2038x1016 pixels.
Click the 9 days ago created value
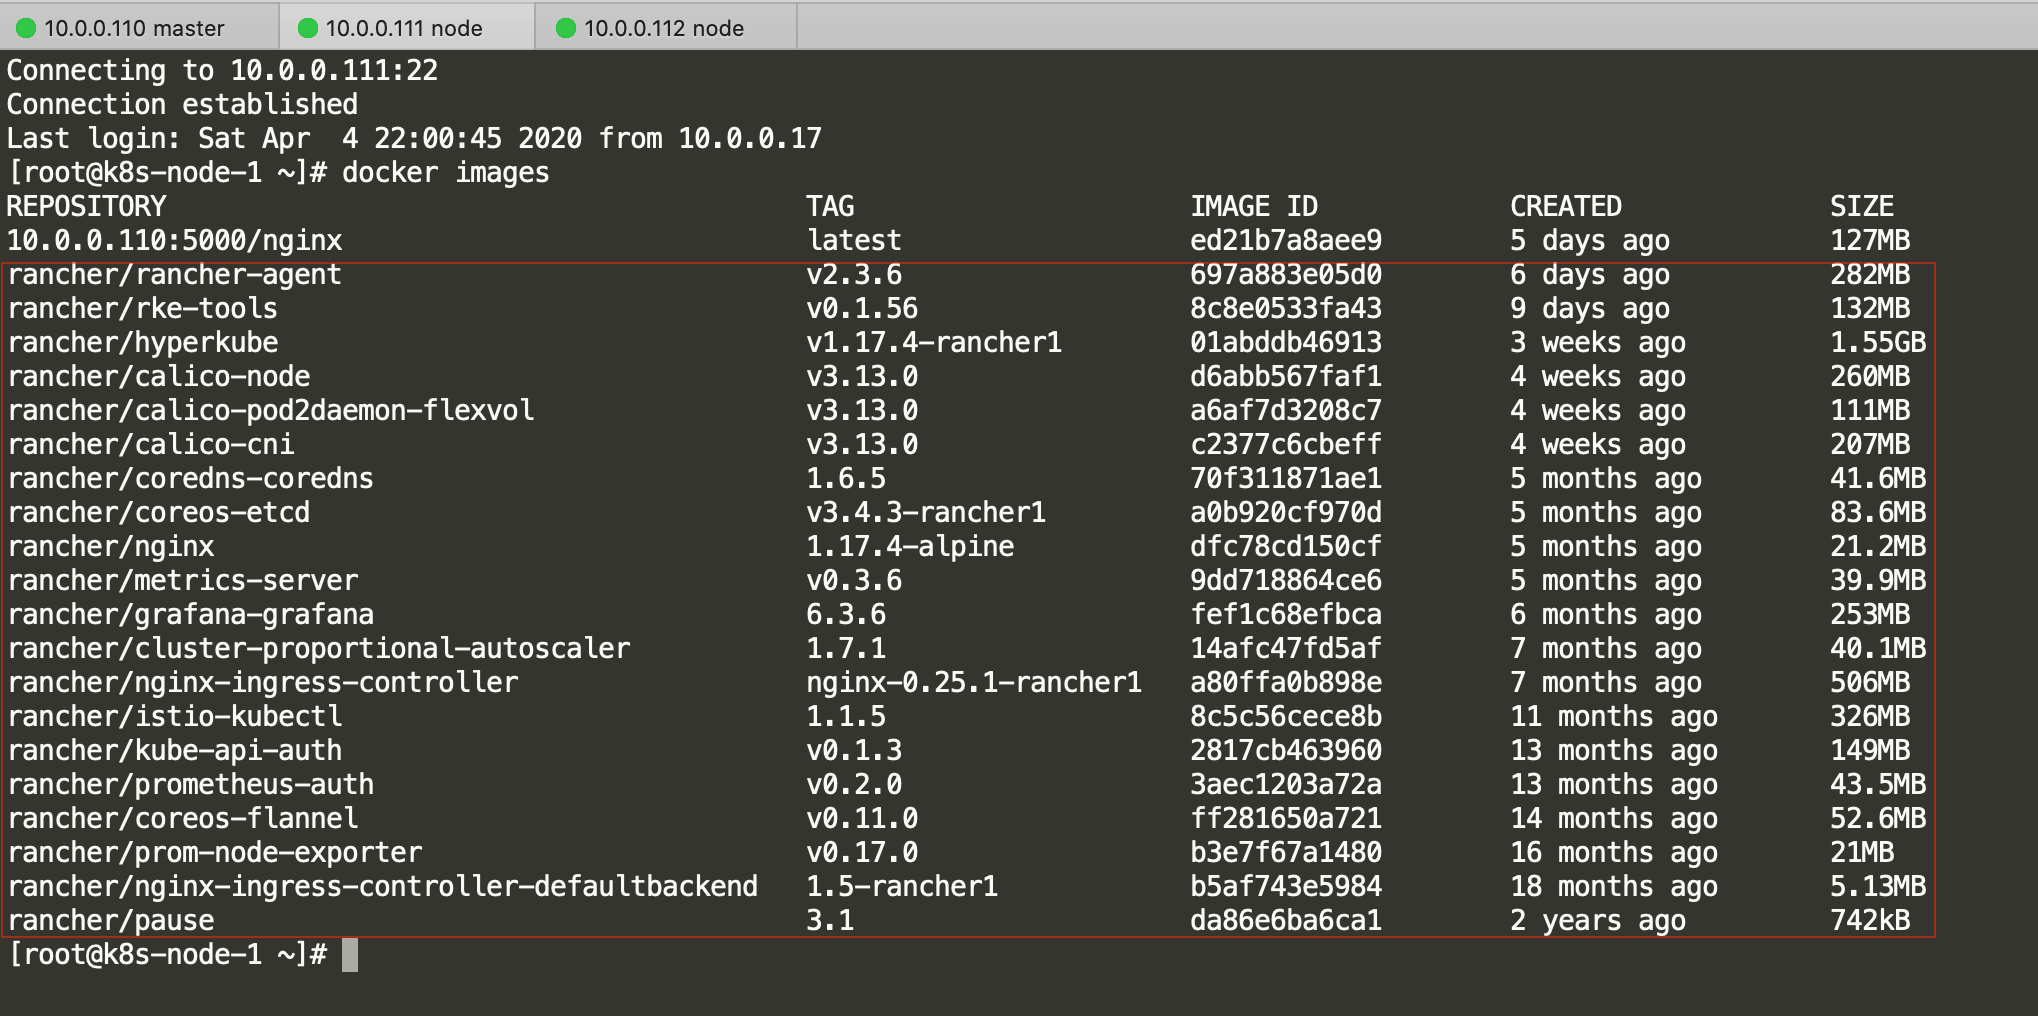[1590, 309]
